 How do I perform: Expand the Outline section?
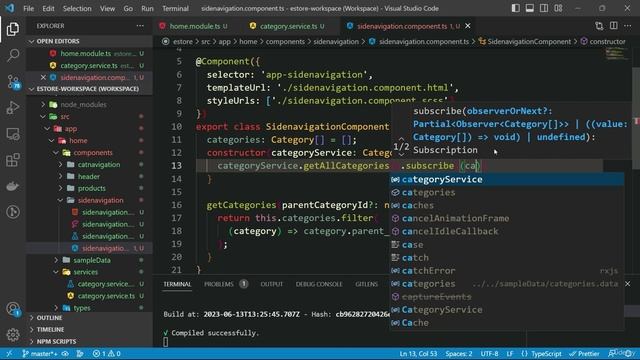(x=49, y=318)
